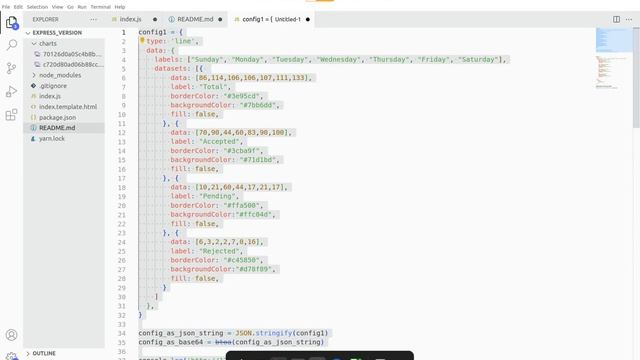This screenshot has height=360, width=640.
Task: Select README.md in the explorer tree
Action: (57, 128)
